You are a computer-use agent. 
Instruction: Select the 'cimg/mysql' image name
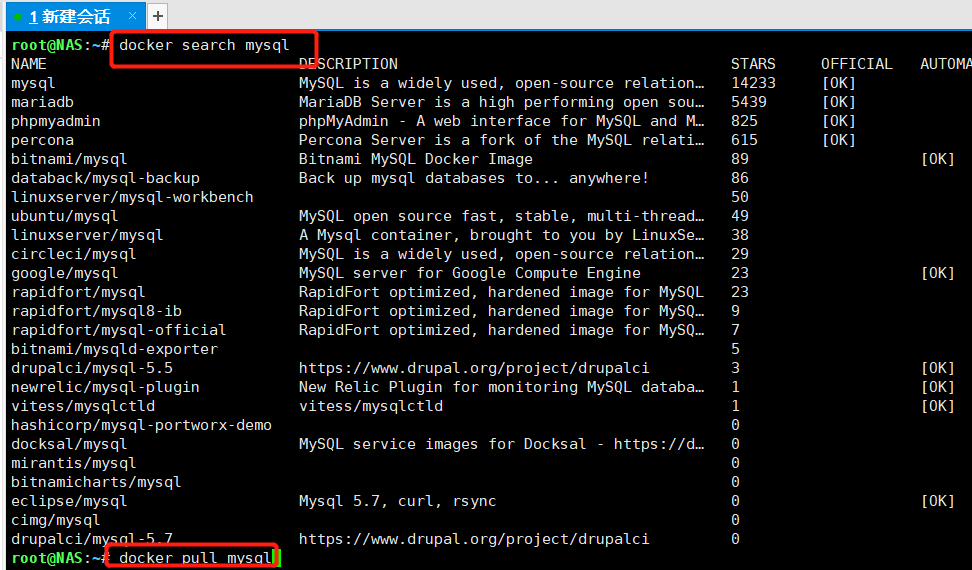point(55,520)
